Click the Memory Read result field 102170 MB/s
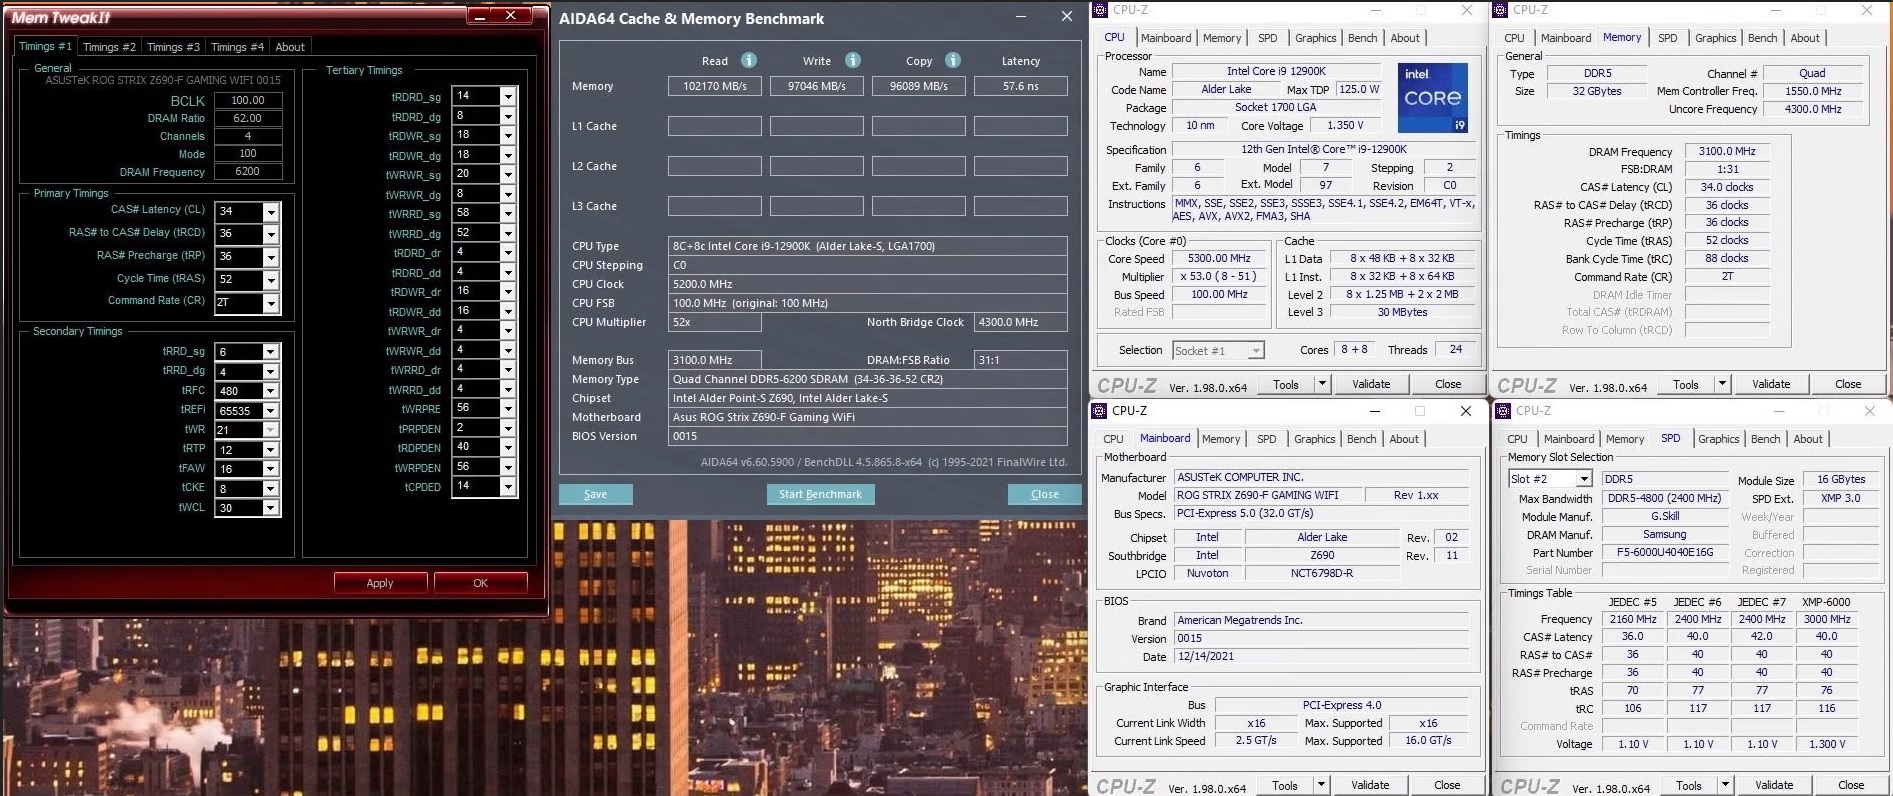Viewport: 1893px width, 796px height. pos(714,86)
